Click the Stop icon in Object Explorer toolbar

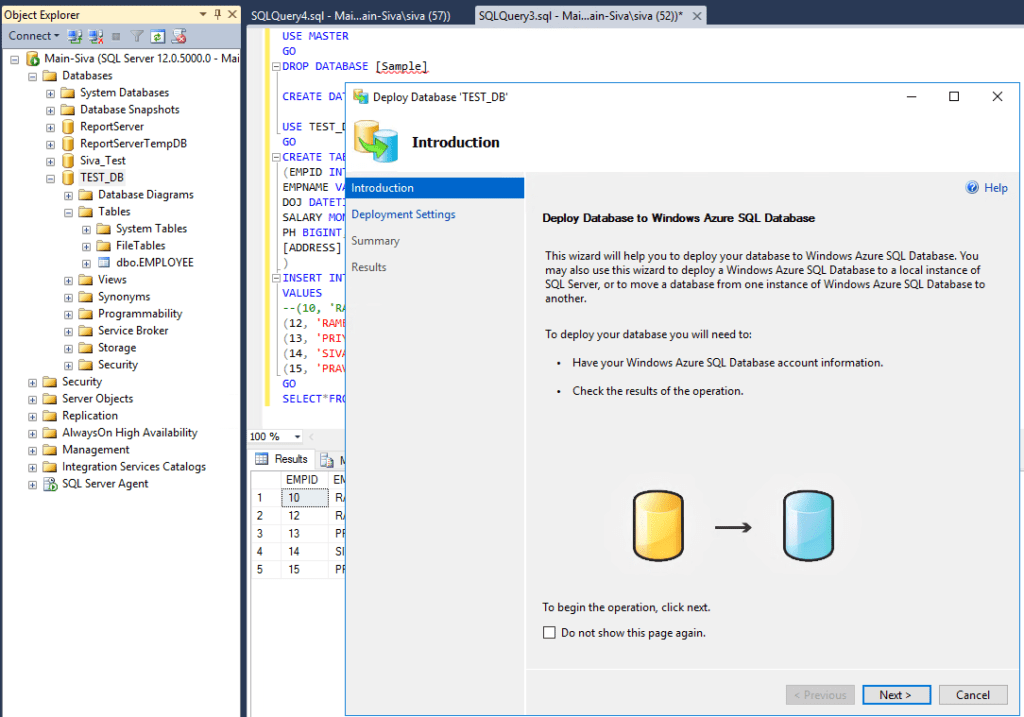tap(116, 36)
